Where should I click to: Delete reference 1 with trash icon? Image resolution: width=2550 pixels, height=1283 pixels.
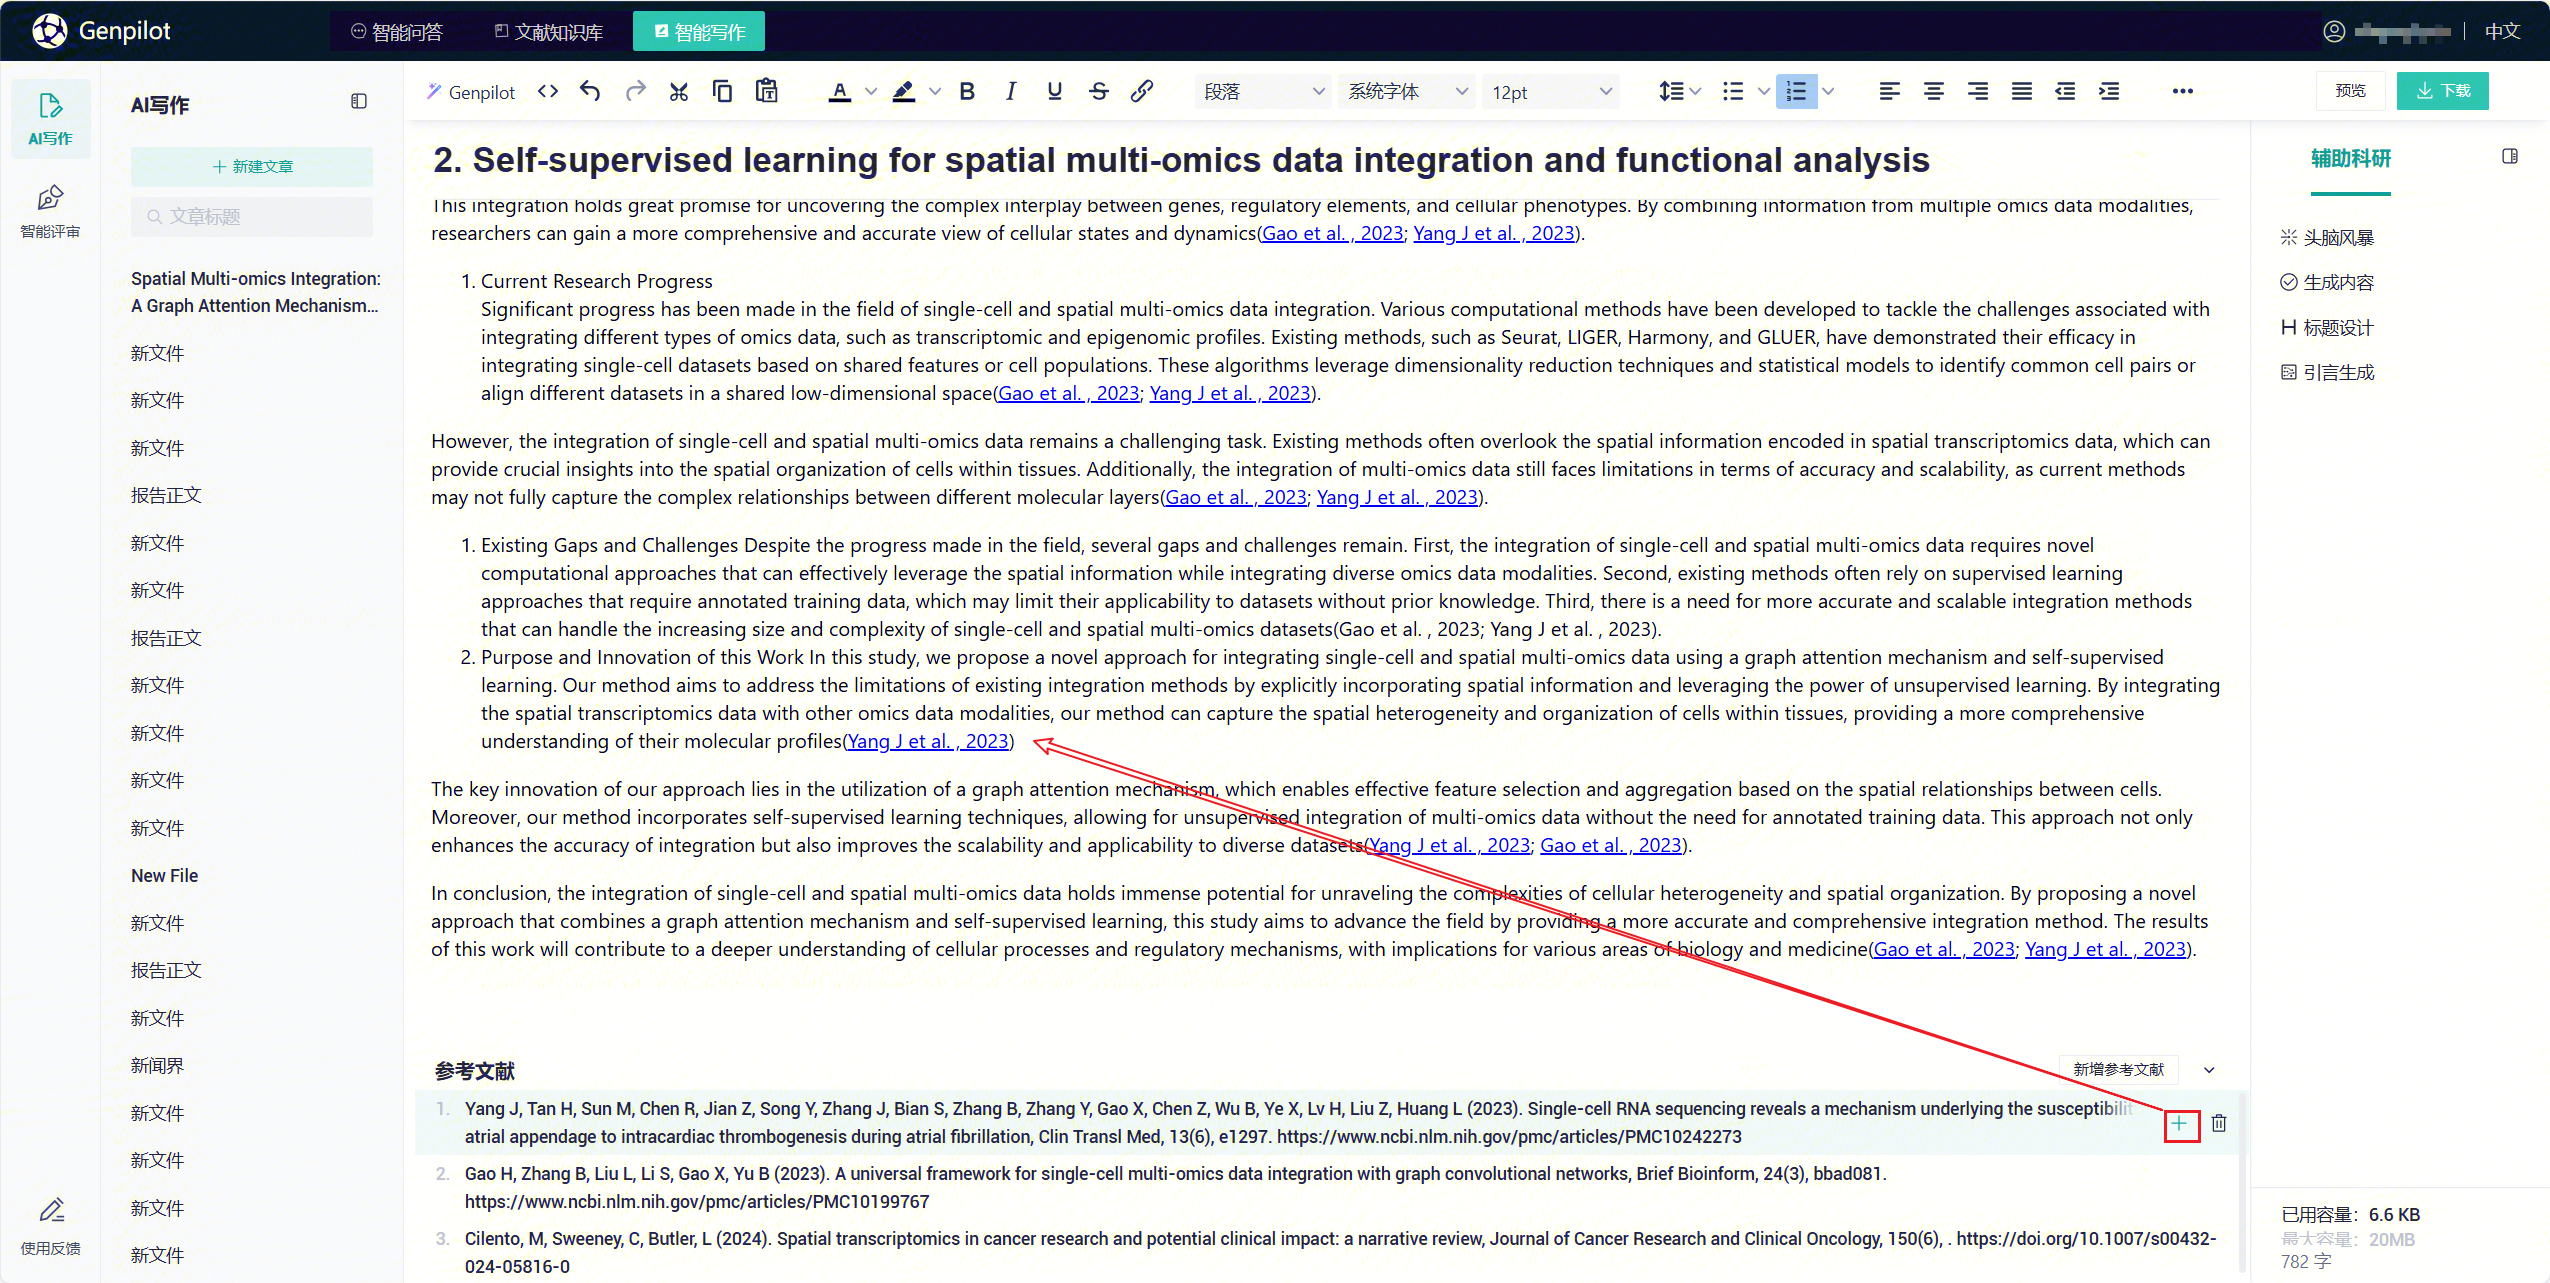(2219, 1124)
